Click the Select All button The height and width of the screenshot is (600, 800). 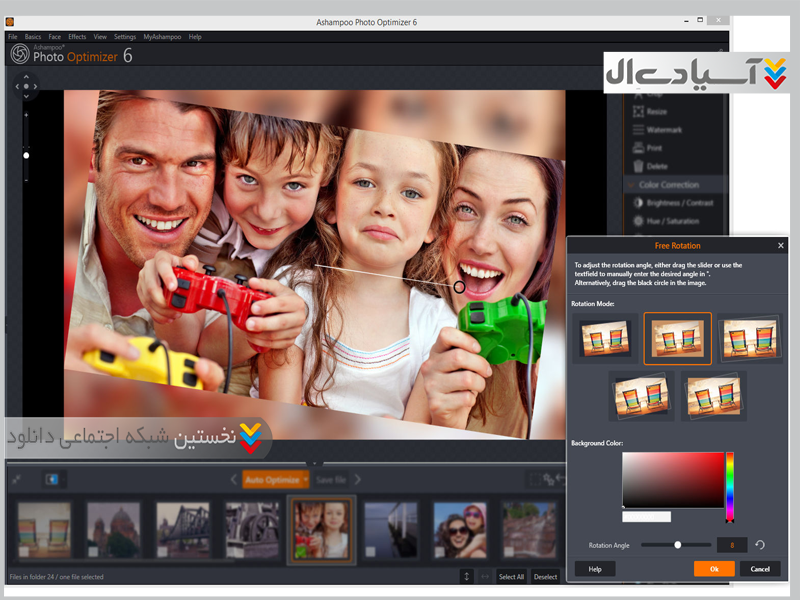[x=511, y=577]
